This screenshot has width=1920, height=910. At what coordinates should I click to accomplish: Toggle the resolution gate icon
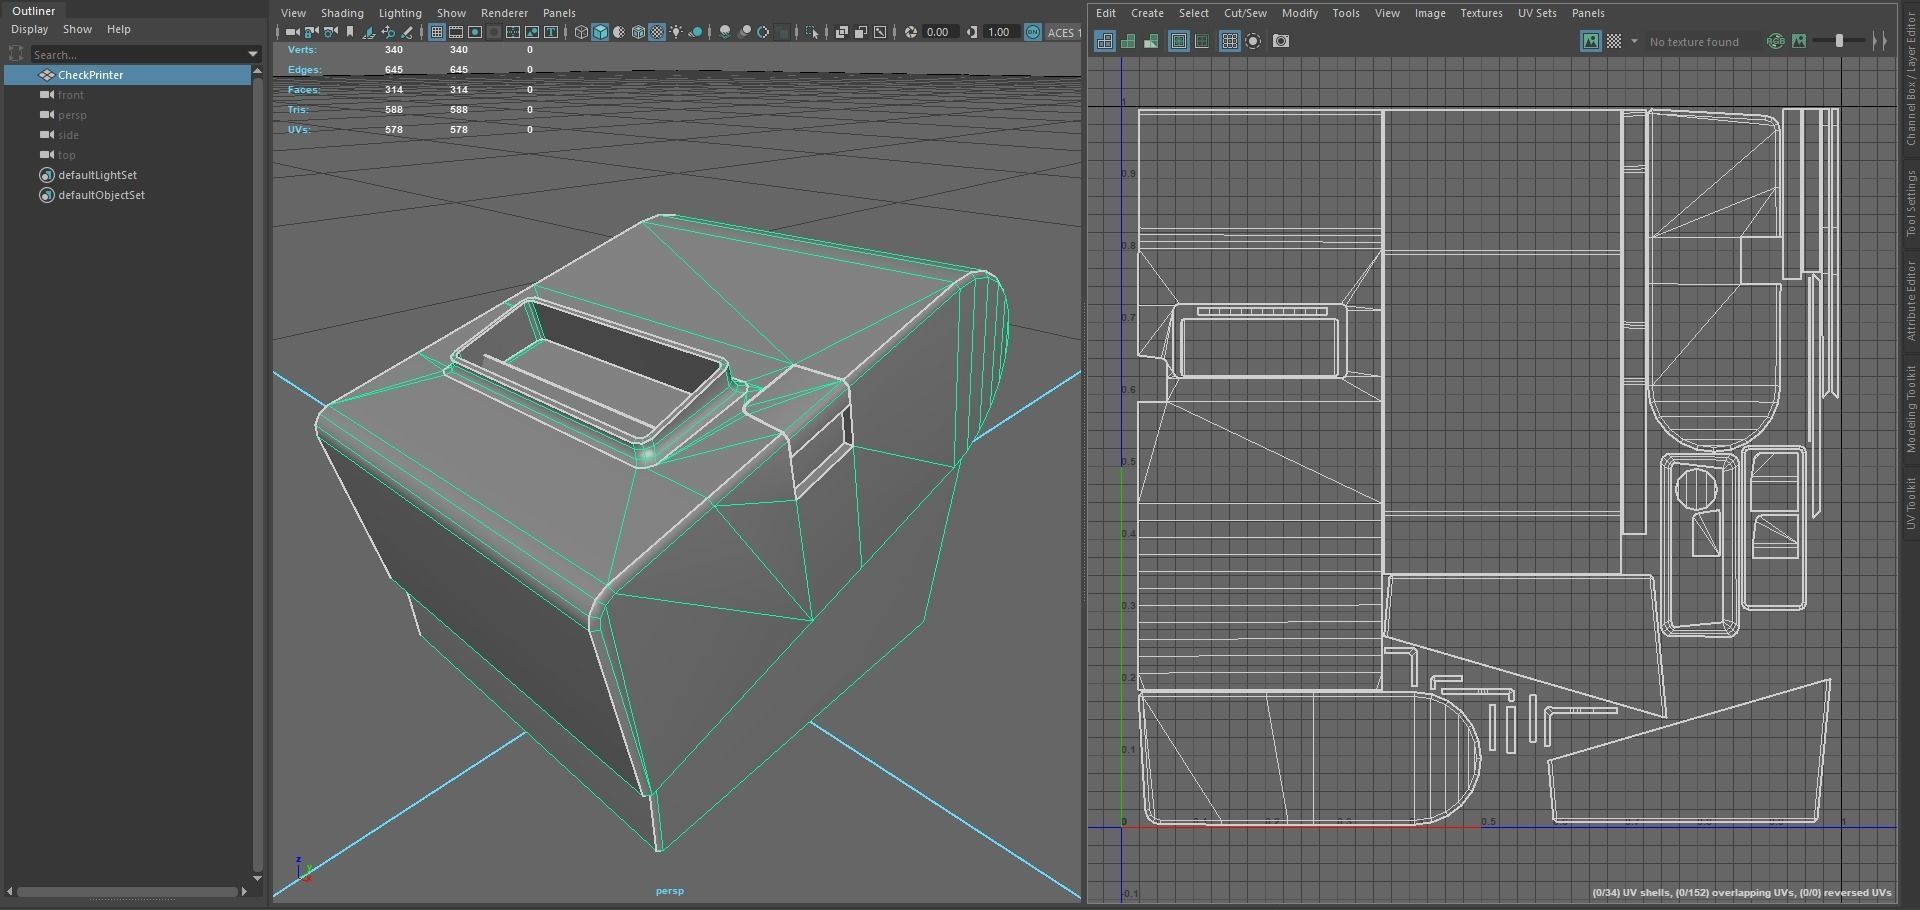coord(475,32)
